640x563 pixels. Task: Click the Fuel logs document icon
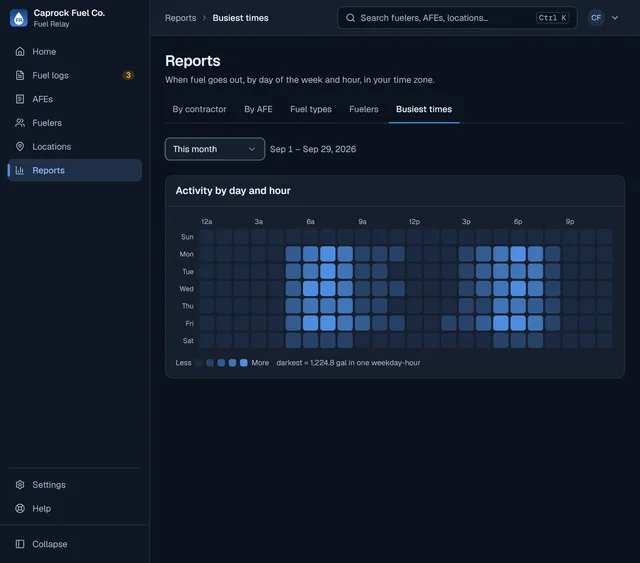(x=20, y=75)
